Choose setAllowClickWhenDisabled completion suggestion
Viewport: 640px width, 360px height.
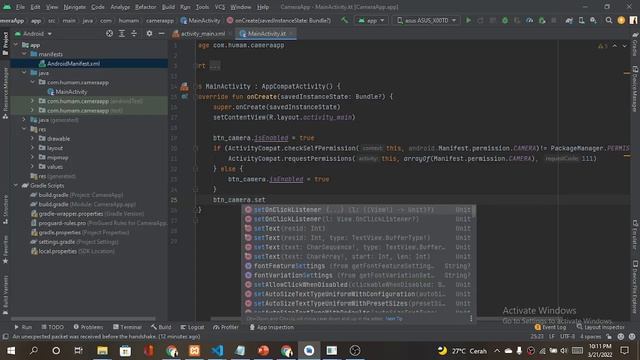click(x=358, y=285)
